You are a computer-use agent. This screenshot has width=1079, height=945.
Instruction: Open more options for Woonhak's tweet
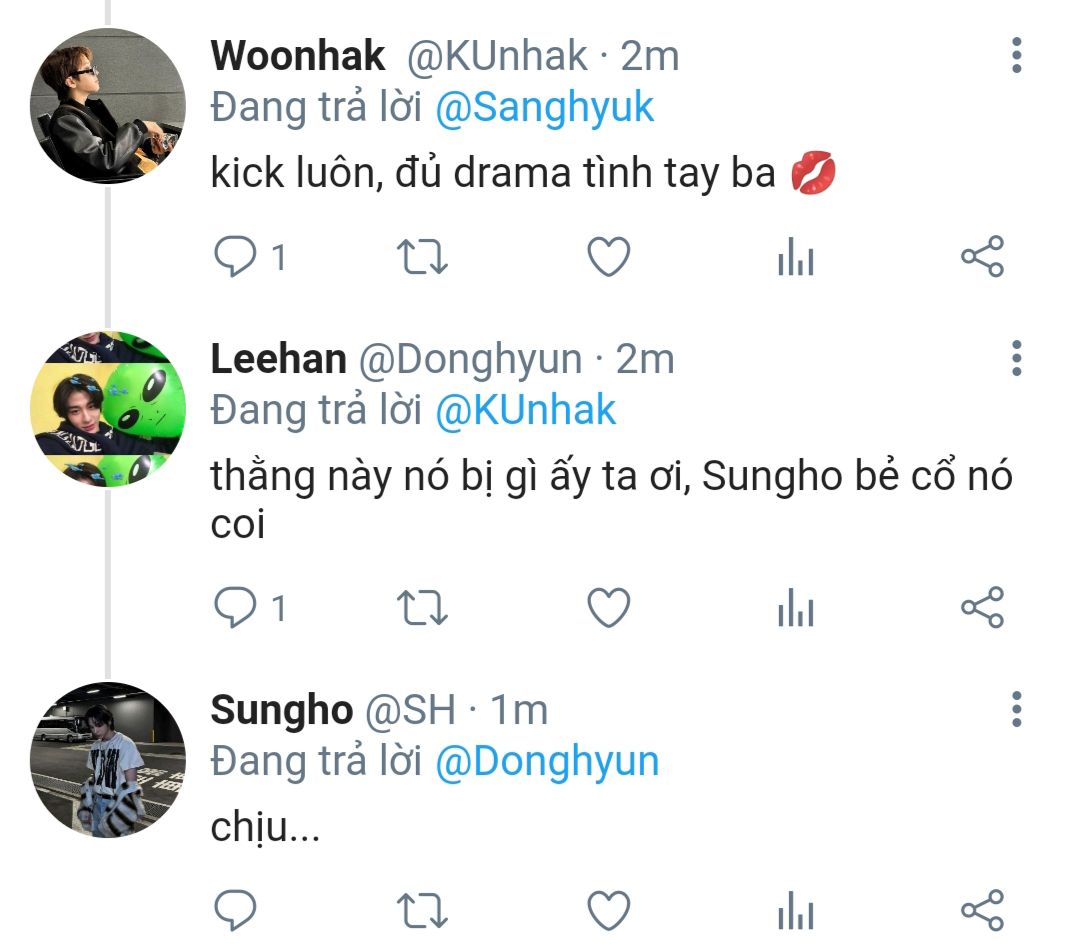coord(1016,56)
